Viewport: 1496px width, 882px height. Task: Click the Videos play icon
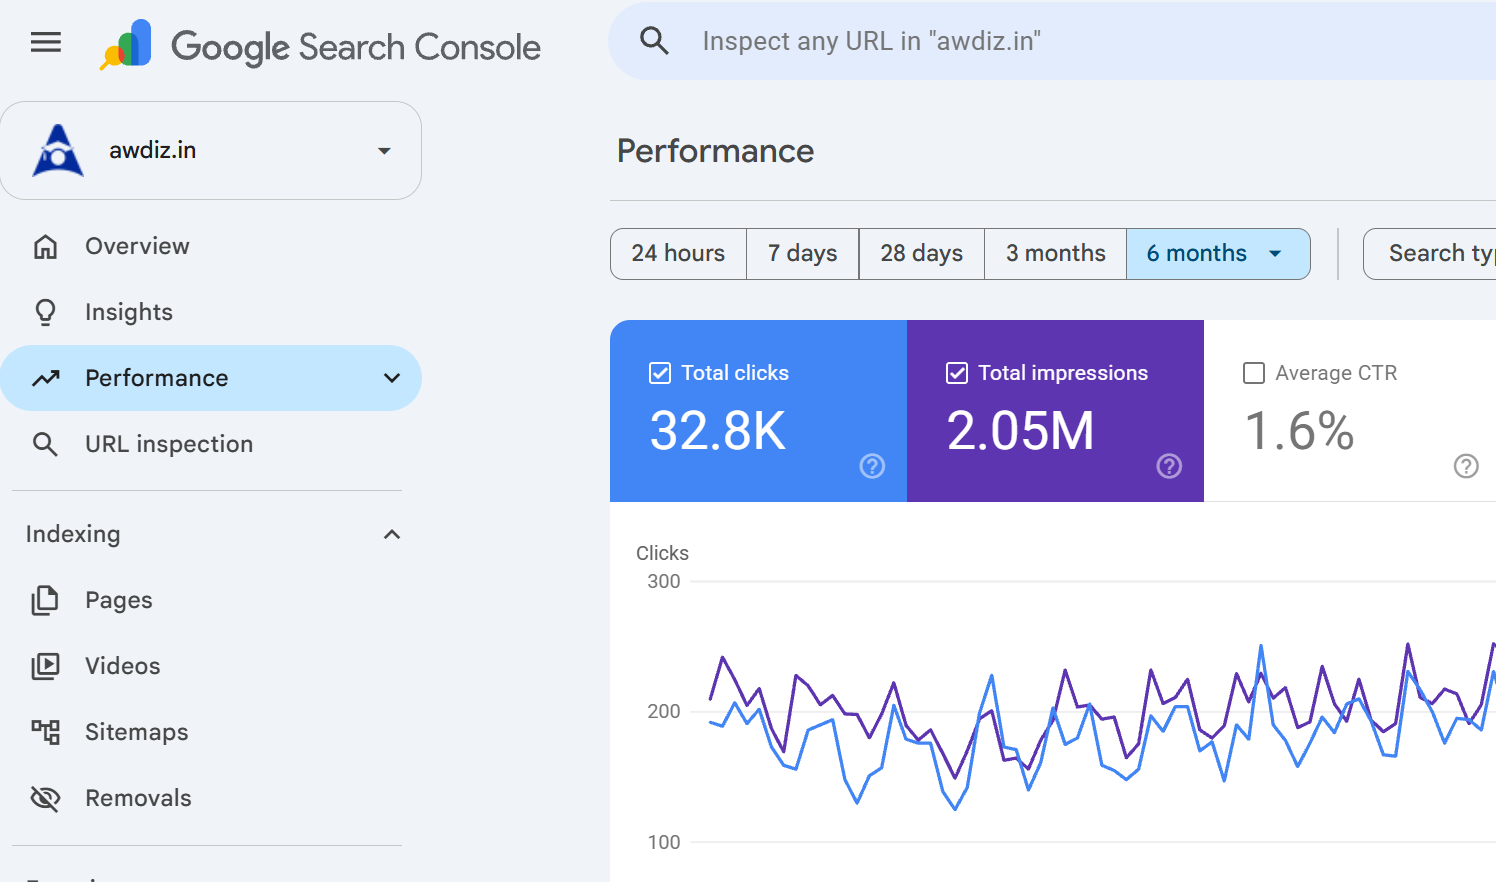(46, 666)
